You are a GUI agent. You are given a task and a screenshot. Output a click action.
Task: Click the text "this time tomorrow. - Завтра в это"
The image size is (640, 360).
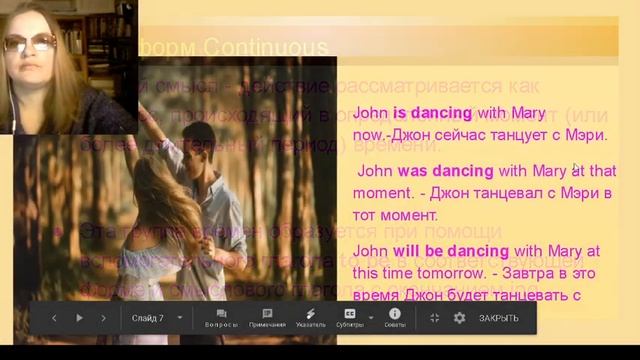(x=474, y=273)
